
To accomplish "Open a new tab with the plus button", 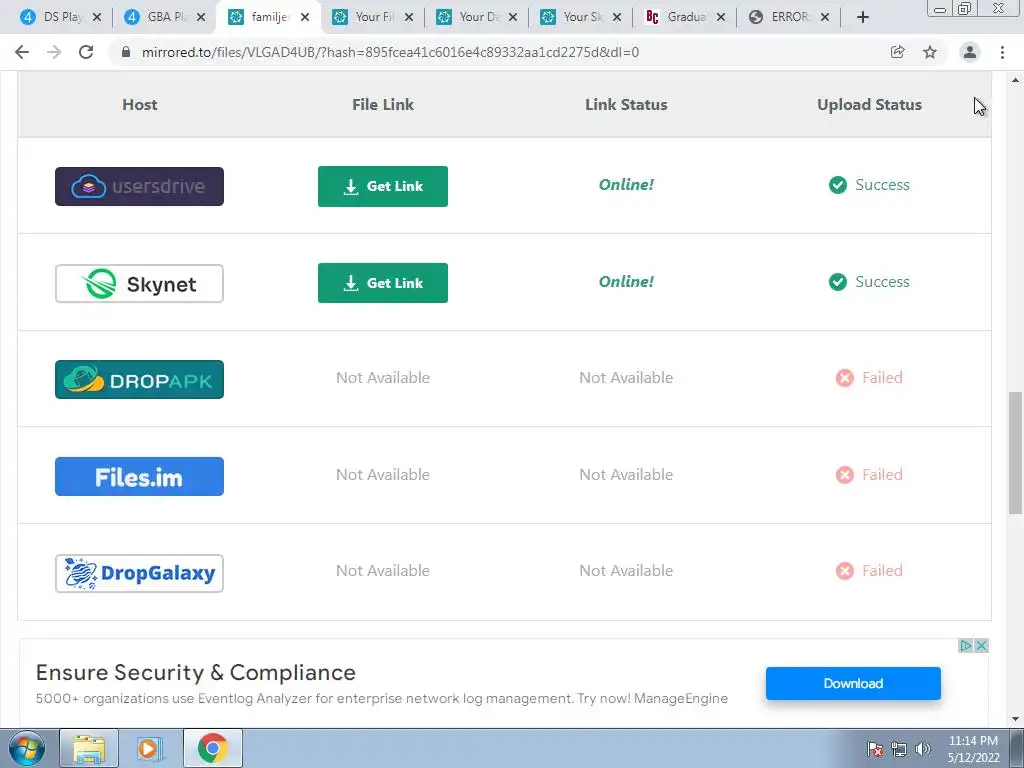I will (x=863, y=17).
